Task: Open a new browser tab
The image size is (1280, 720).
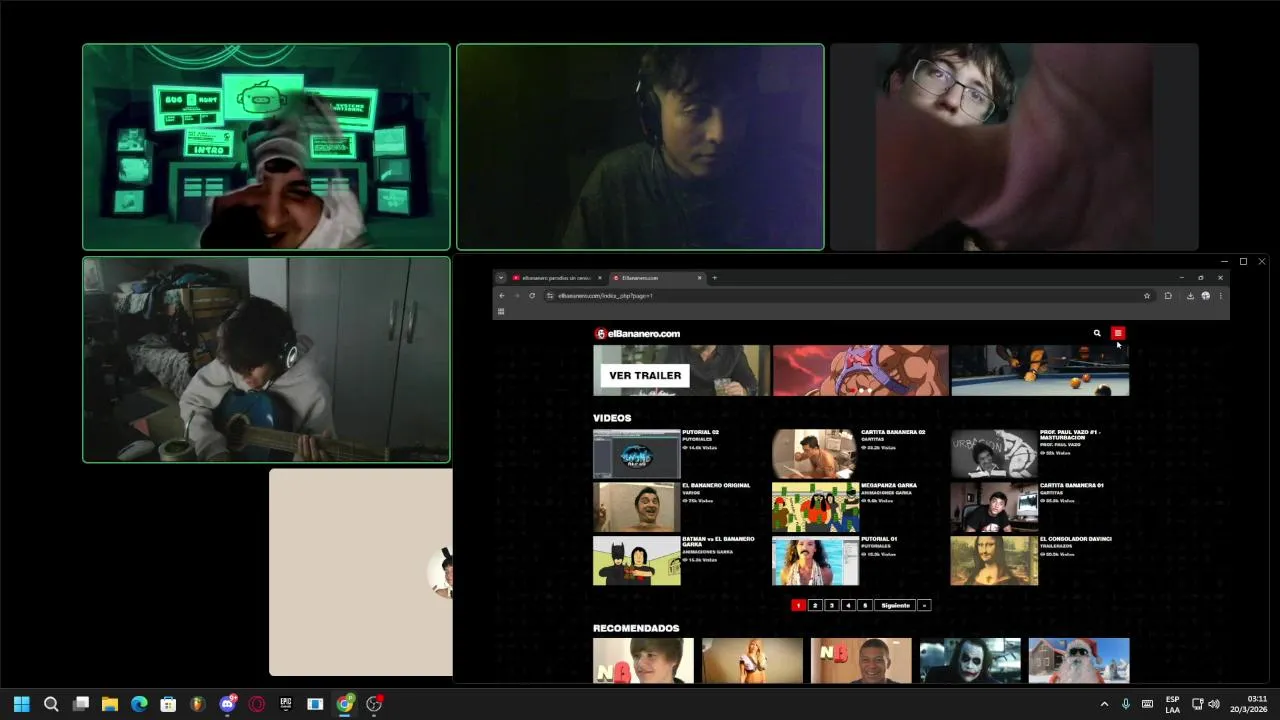Action: [714, 278]
